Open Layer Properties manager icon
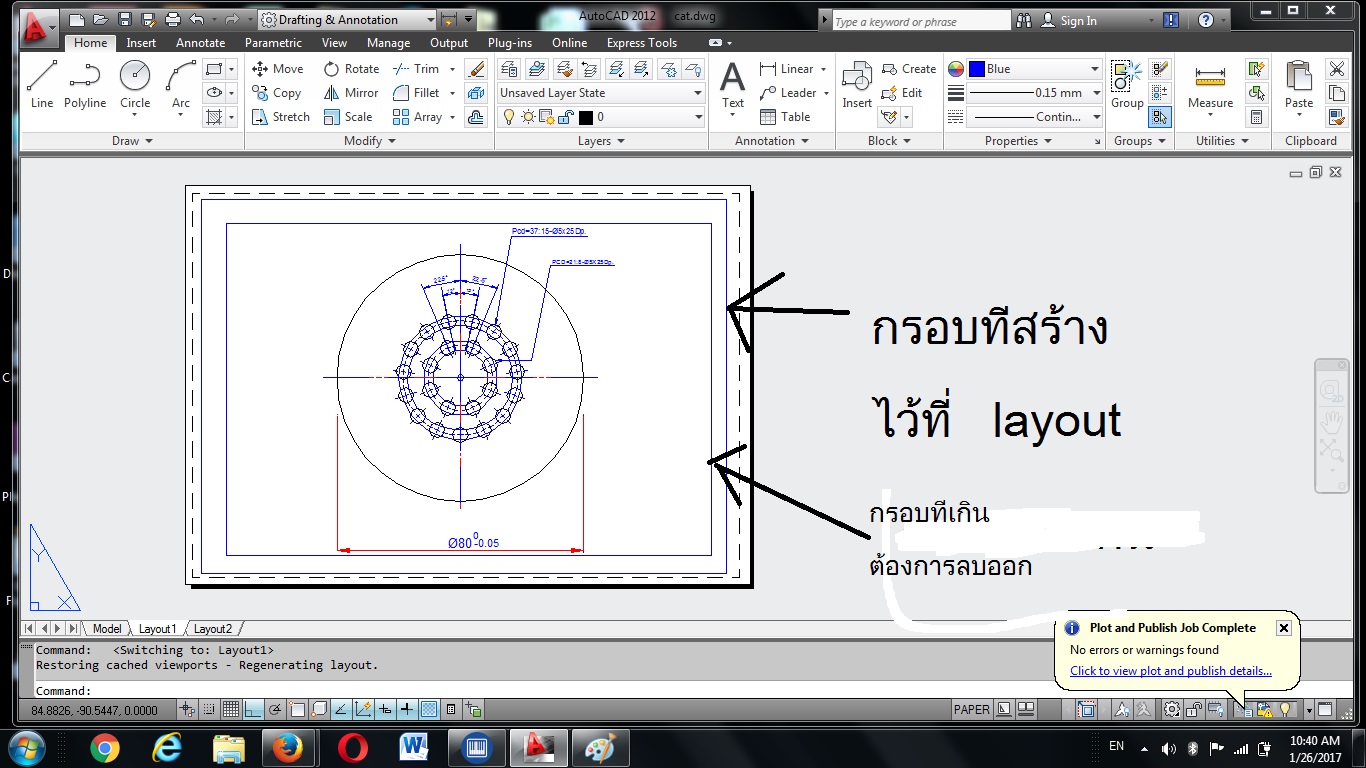This screenshot has width=1366, height=768. 509,69
